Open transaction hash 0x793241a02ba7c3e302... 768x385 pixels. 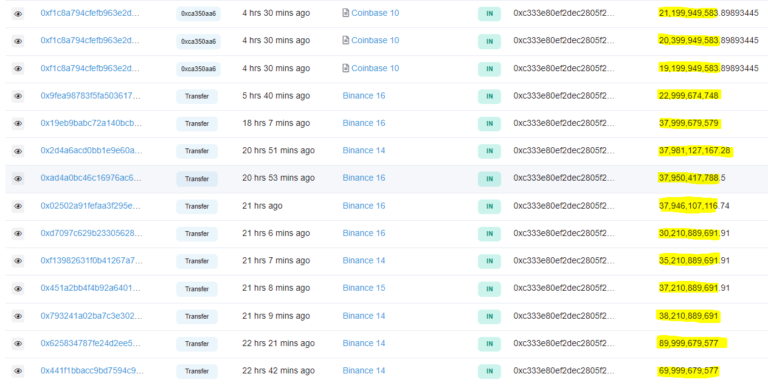(x=91, y=316)
